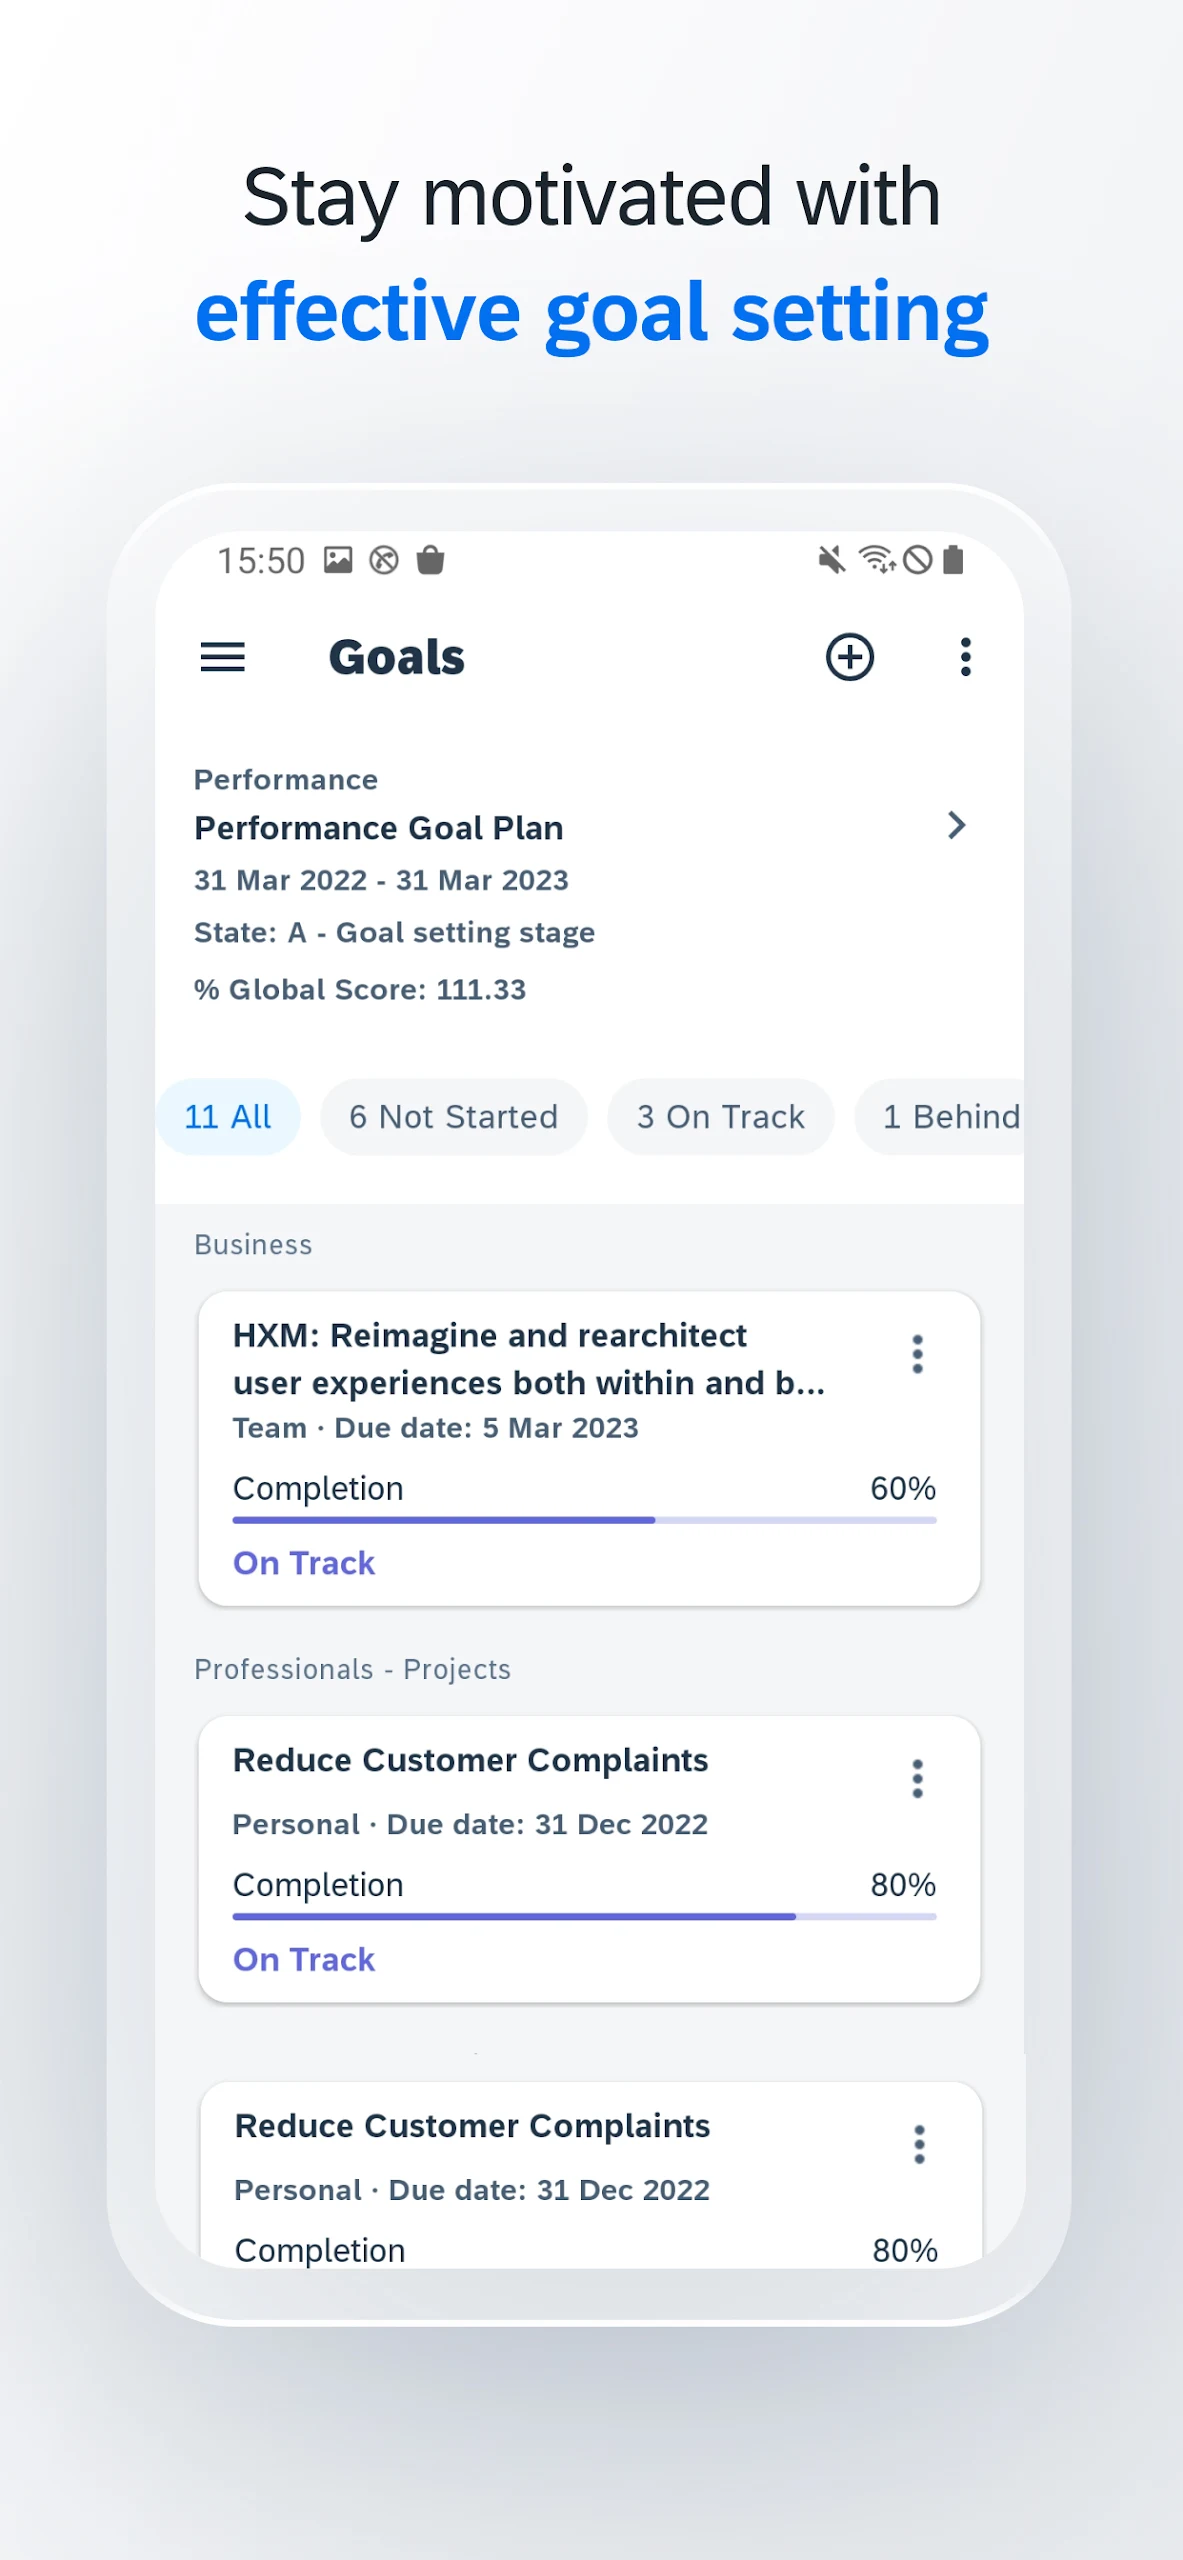Screen dimensions: 1183x2560
Task: Tap the picture notification icon in status bar
Action: [338, 560]
